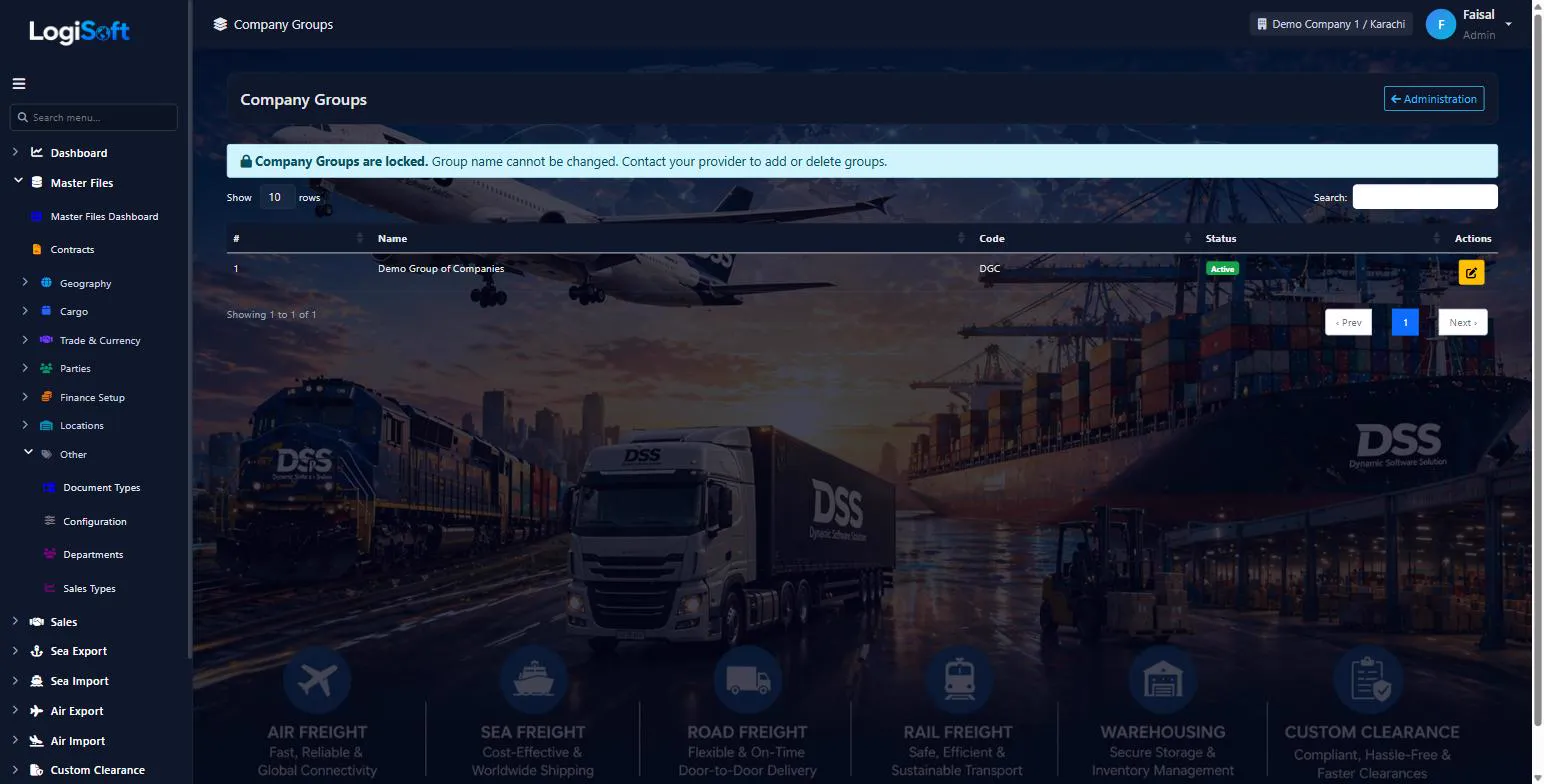
Task: Expand the Finance Setup chevron
Action: pos(25,396)
